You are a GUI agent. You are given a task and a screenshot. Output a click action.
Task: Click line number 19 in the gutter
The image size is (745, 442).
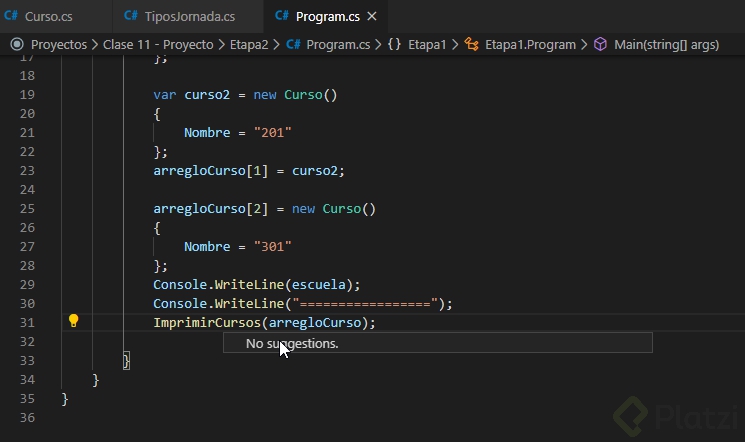click(27, 95)
